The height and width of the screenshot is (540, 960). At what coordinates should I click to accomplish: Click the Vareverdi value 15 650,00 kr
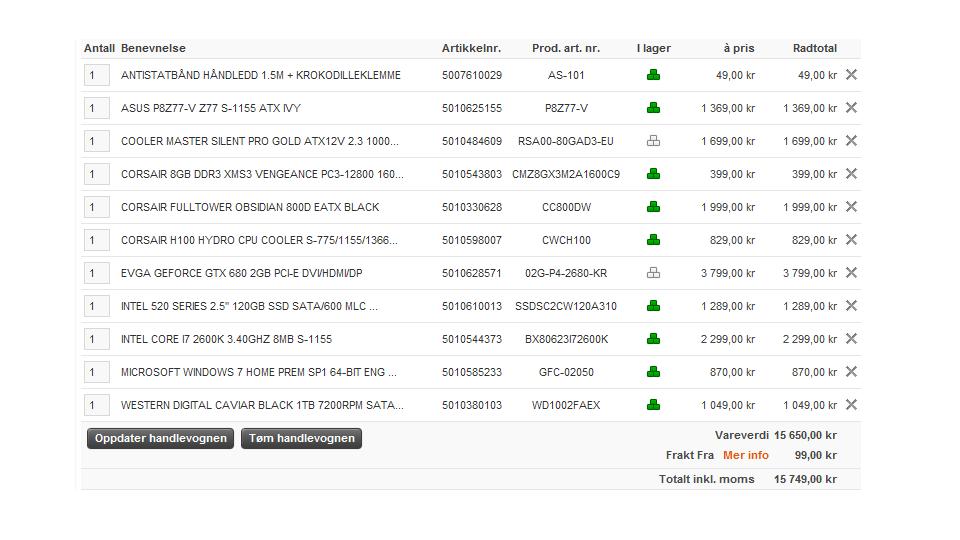[805, 435]
